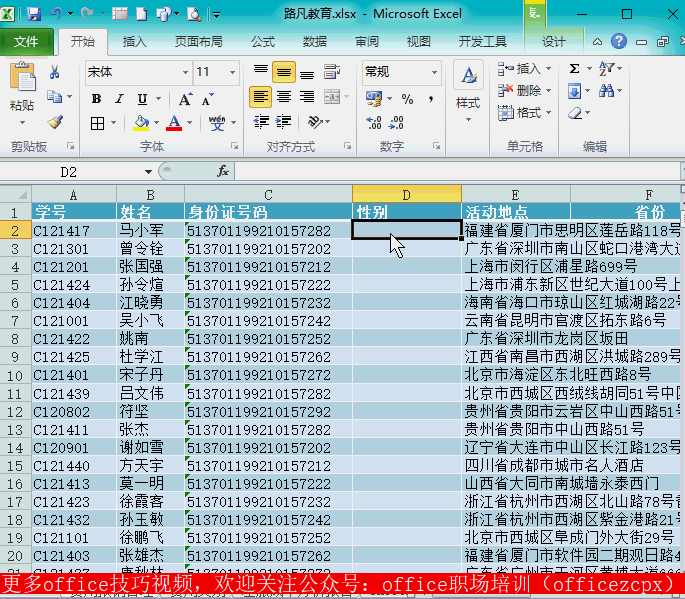Click the Copy icon in clipboard group
This screenshot has width=685, height=599.
point(54,97)
